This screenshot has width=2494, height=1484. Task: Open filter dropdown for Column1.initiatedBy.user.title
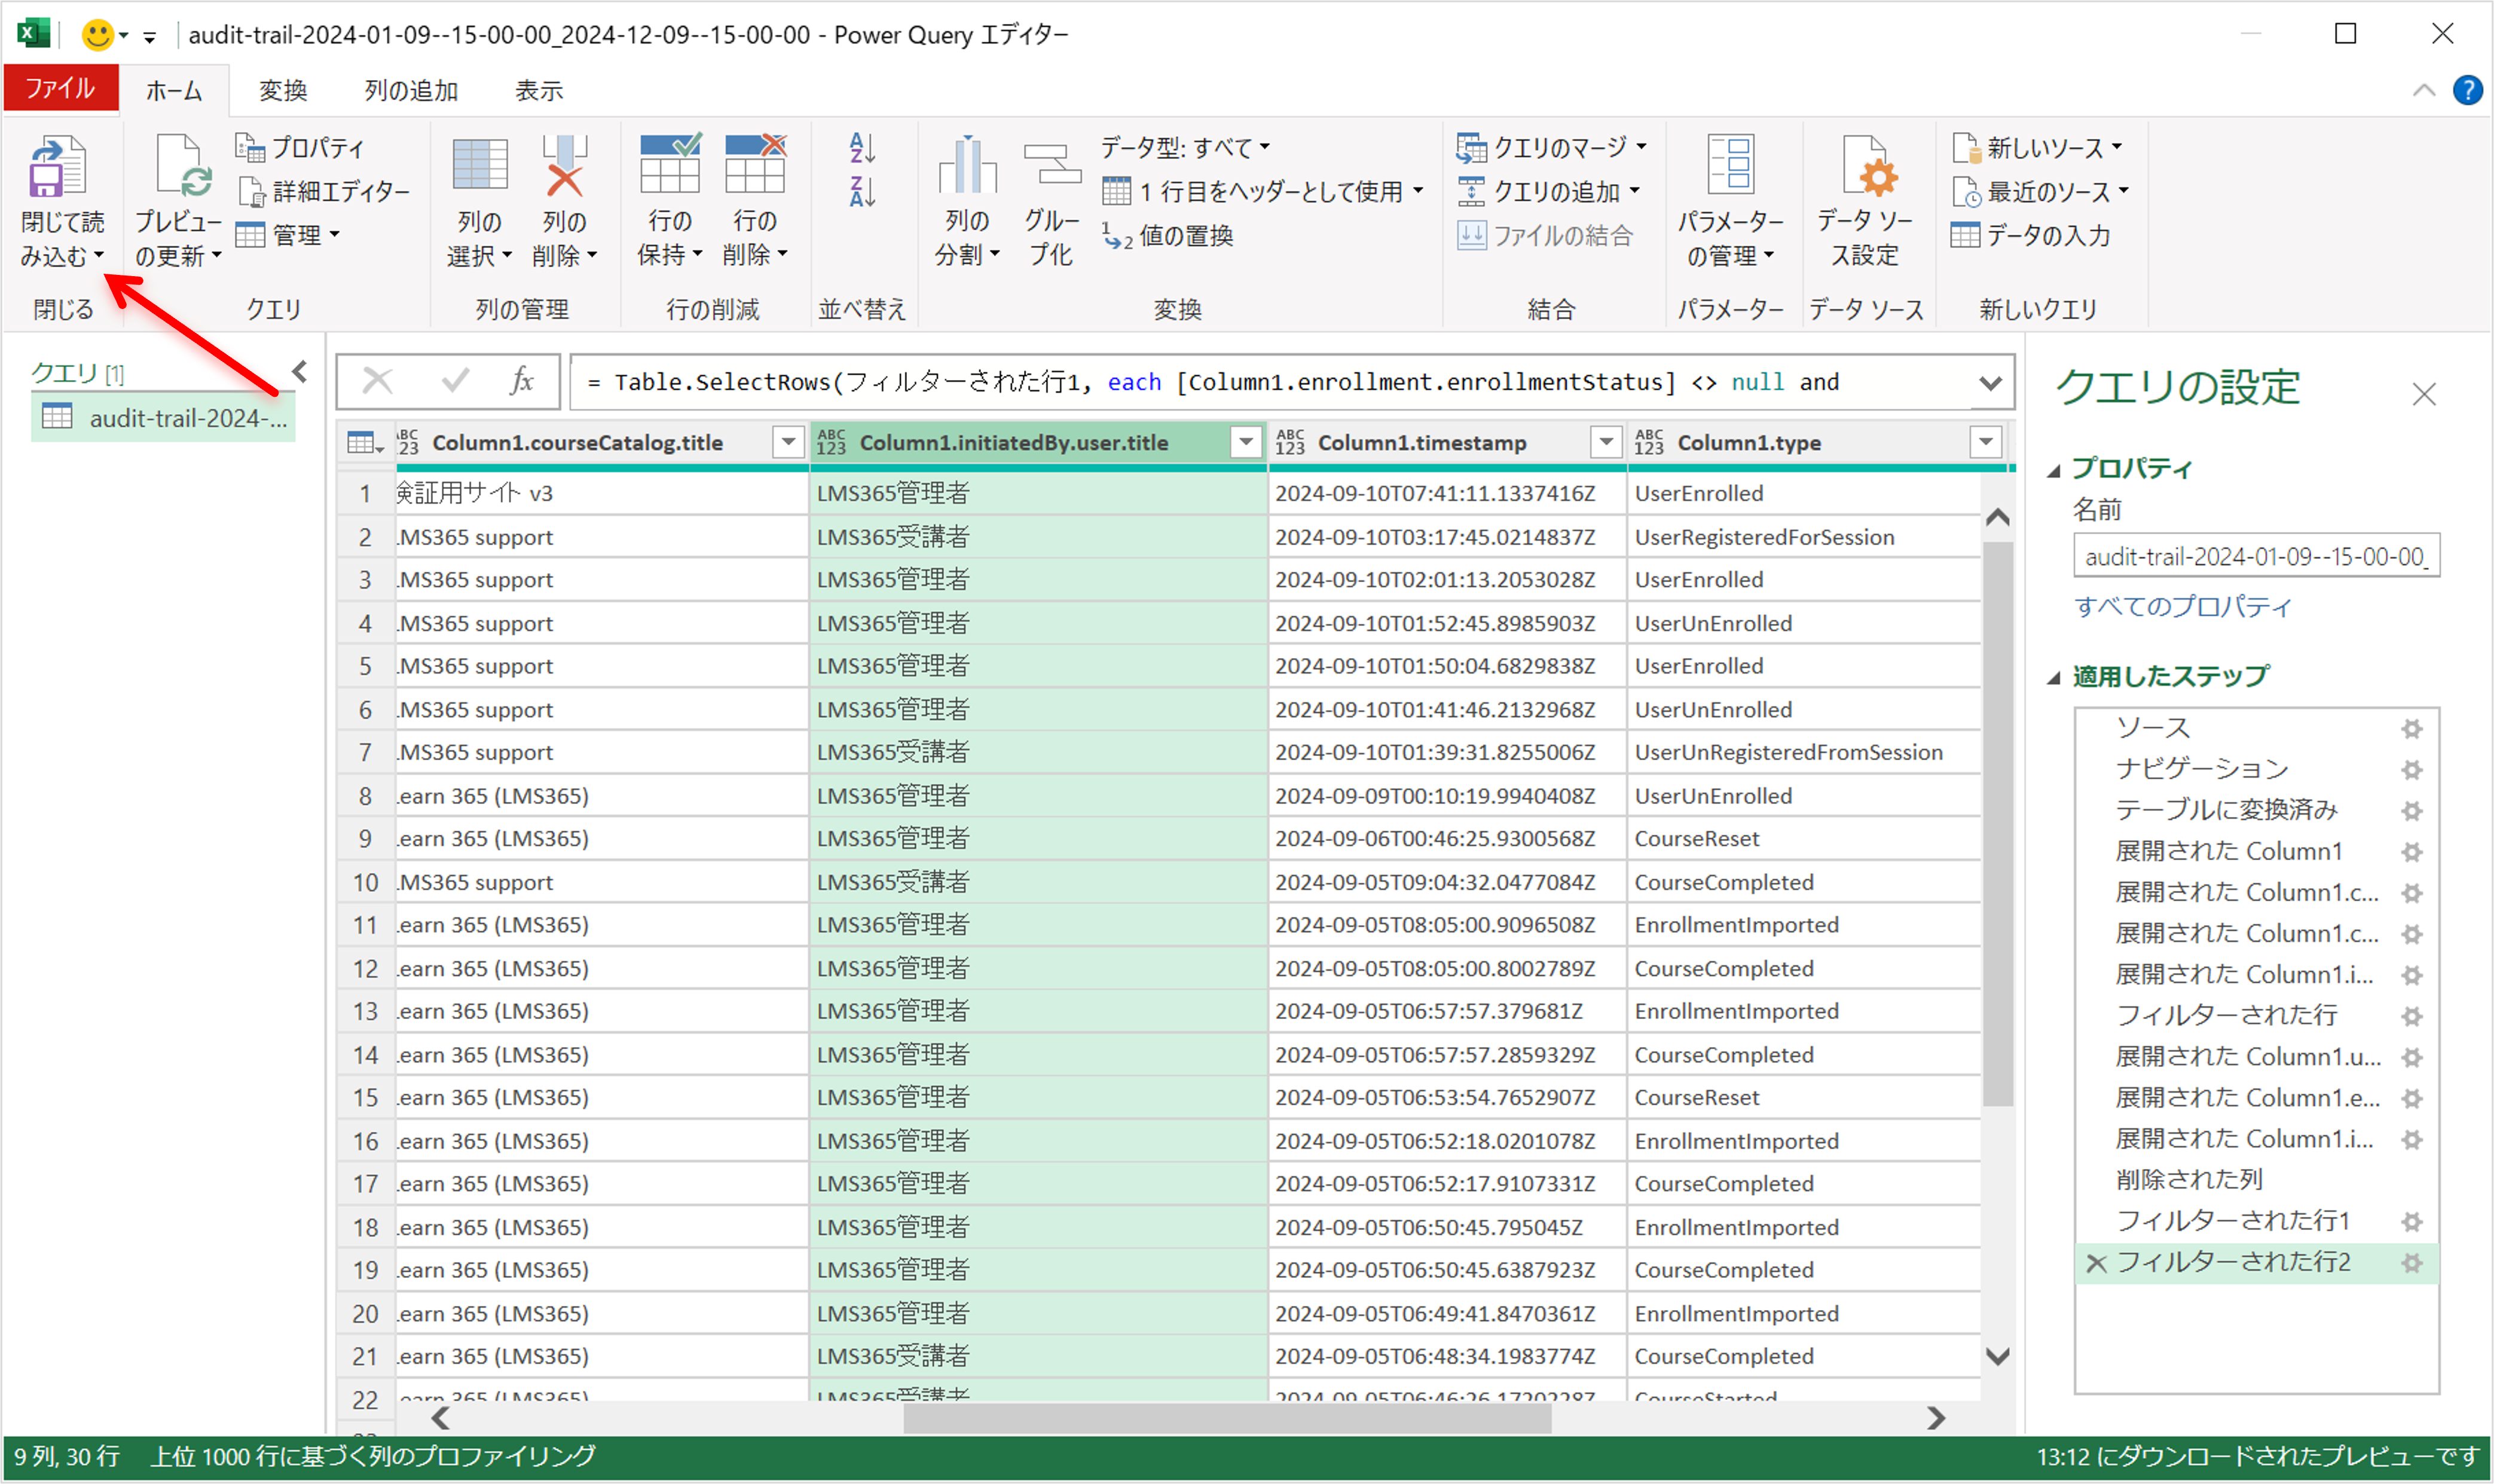(1246, 442)
